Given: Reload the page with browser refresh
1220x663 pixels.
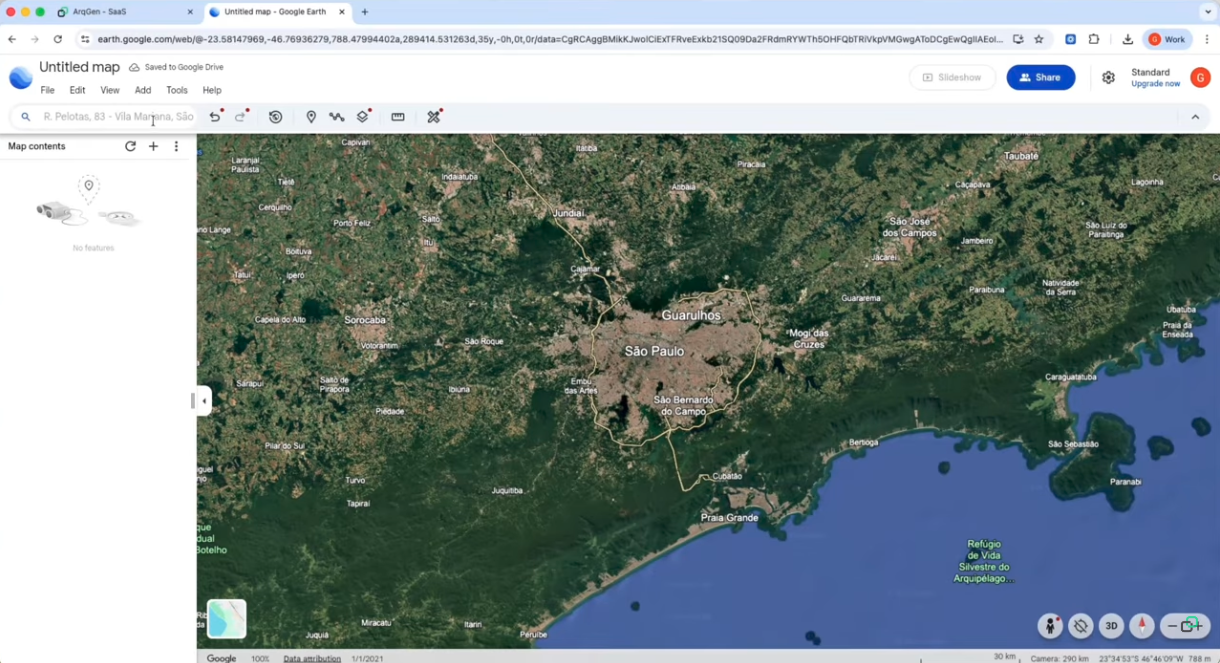Looking at the screenshot, I should coord(58,39).
